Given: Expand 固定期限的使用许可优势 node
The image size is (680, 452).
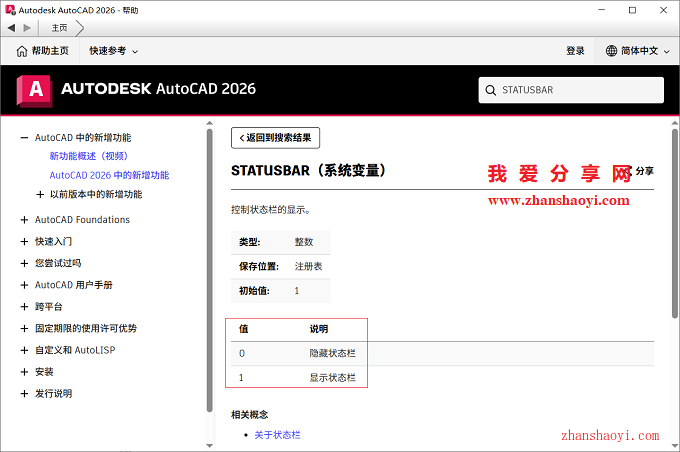Looking at the screenshot, I should tap(24, 328).
